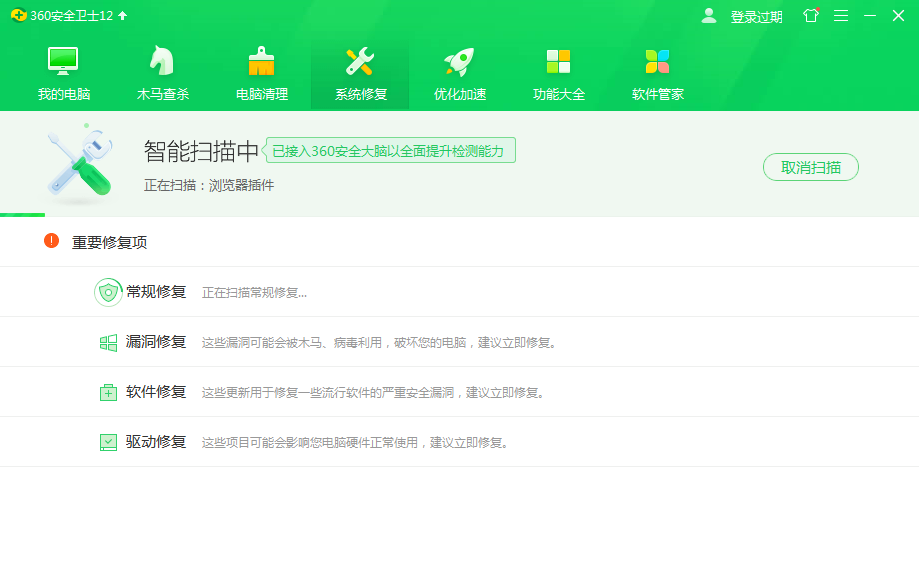Switch to the 木马查杀 tab label

(x=163, y=94)
